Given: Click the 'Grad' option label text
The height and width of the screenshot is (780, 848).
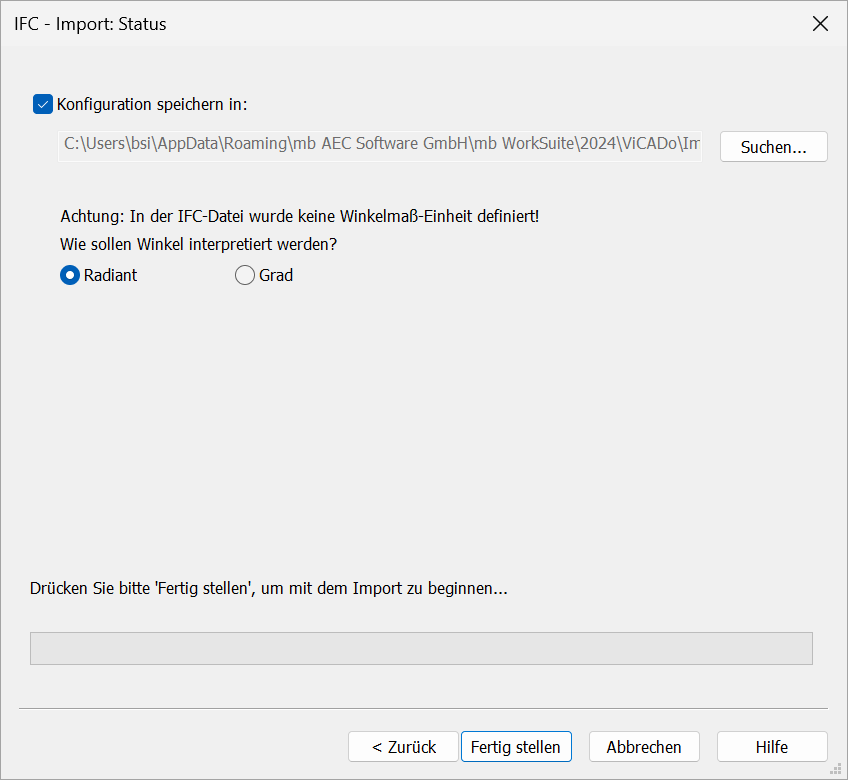Looking at the screenshot, I should point(276,275).
